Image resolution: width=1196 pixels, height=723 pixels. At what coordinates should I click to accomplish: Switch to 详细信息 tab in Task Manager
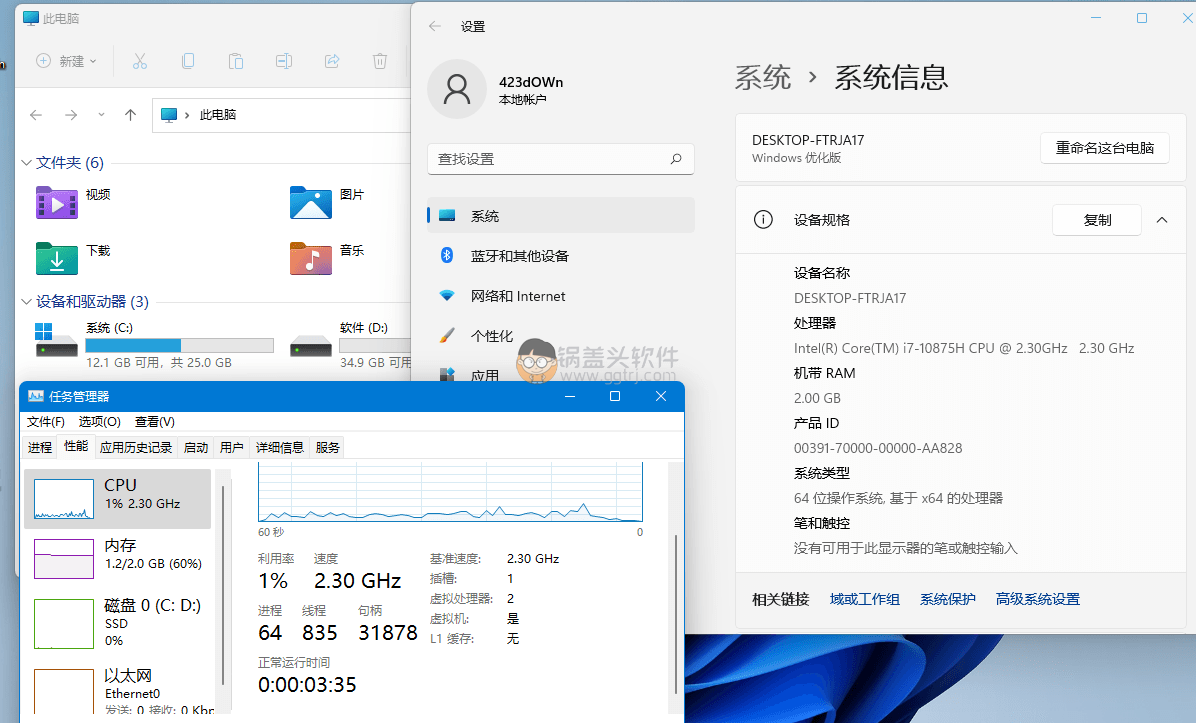[x=280, y=447]
